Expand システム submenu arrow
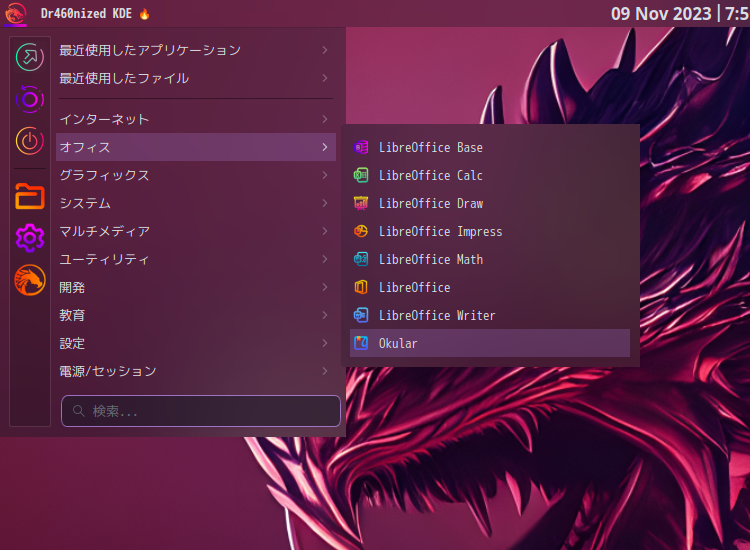The height and width of the screenshot is (550, 750). [325, 203]
